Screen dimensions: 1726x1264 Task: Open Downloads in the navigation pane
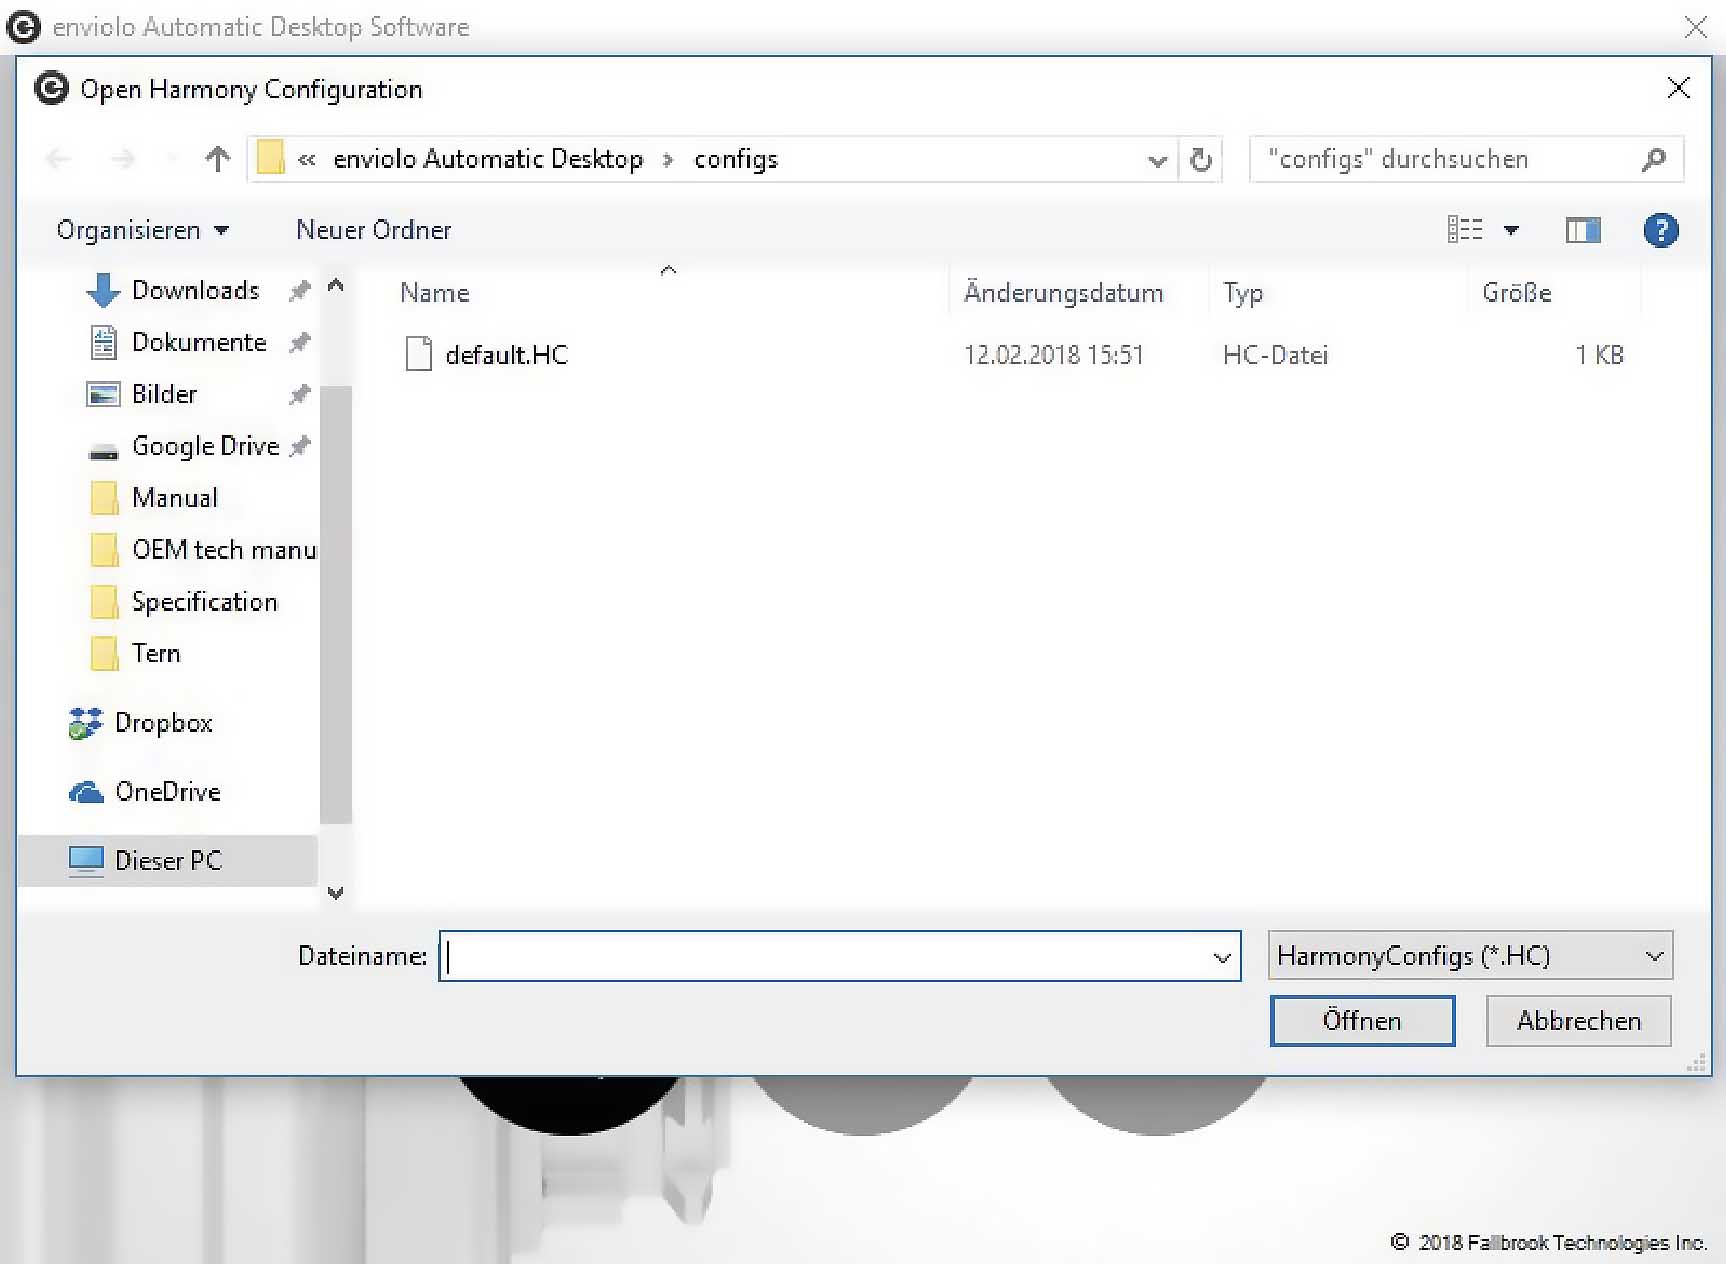(196, 290)
